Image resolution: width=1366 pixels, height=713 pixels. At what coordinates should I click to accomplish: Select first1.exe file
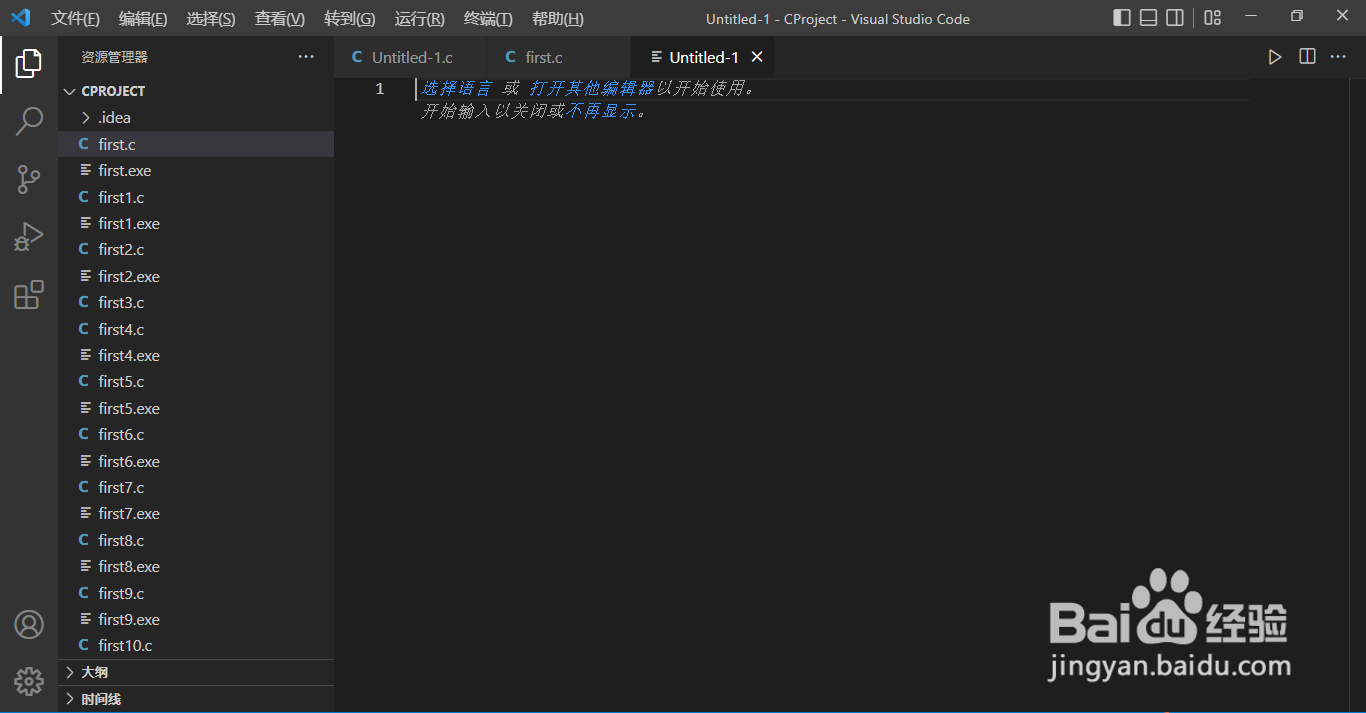pos(196,224)
